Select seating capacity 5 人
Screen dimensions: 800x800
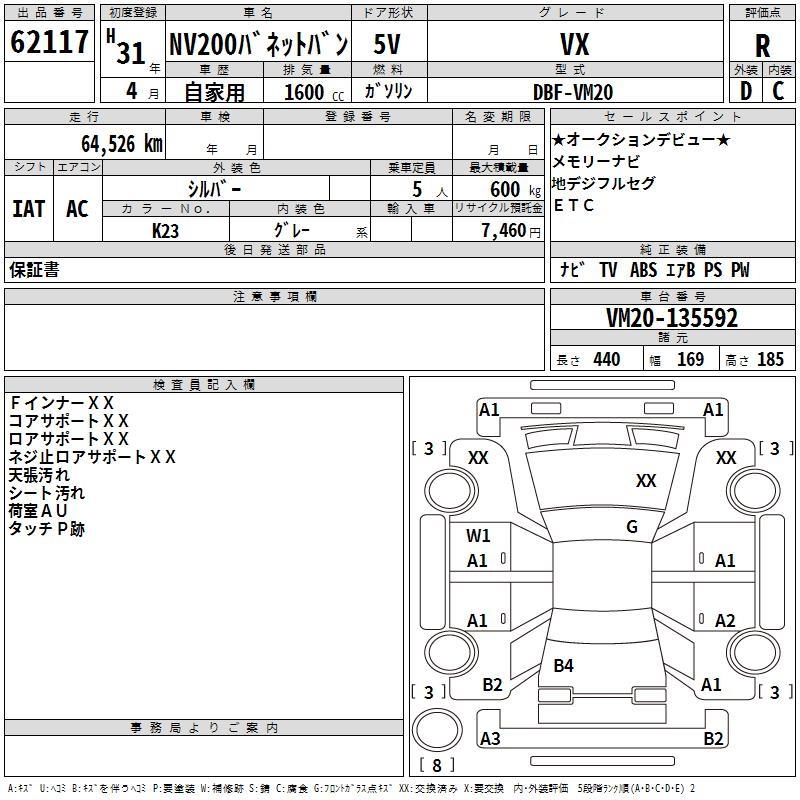click(x=430, y=189)
